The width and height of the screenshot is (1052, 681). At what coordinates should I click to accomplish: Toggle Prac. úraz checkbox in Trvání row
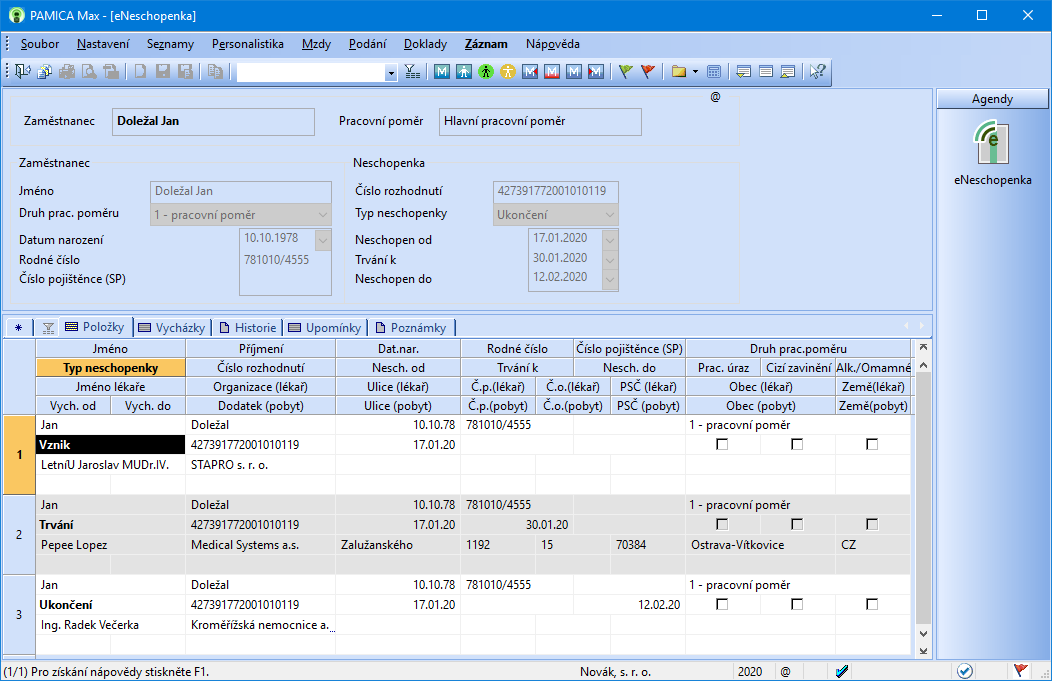[722, 524]
